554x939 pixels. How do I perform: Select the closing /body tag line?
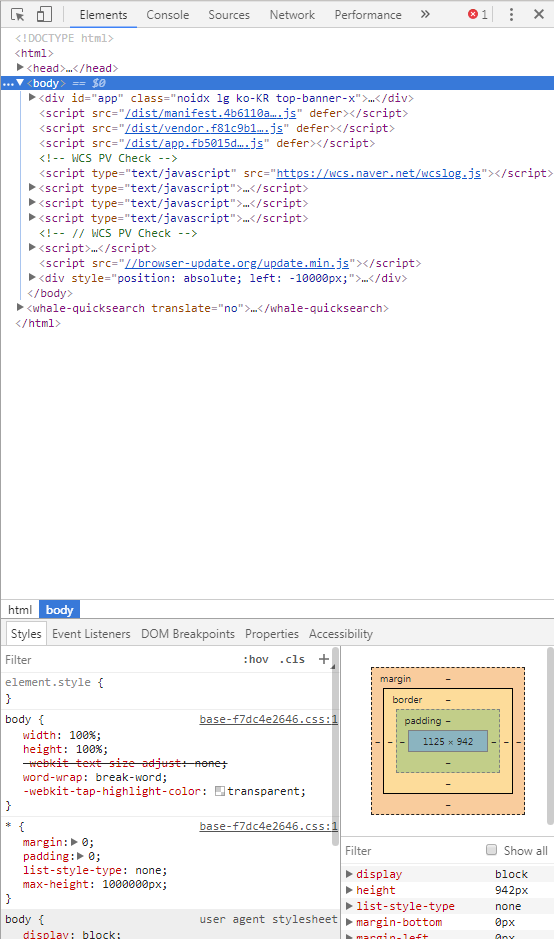[50, 293]
